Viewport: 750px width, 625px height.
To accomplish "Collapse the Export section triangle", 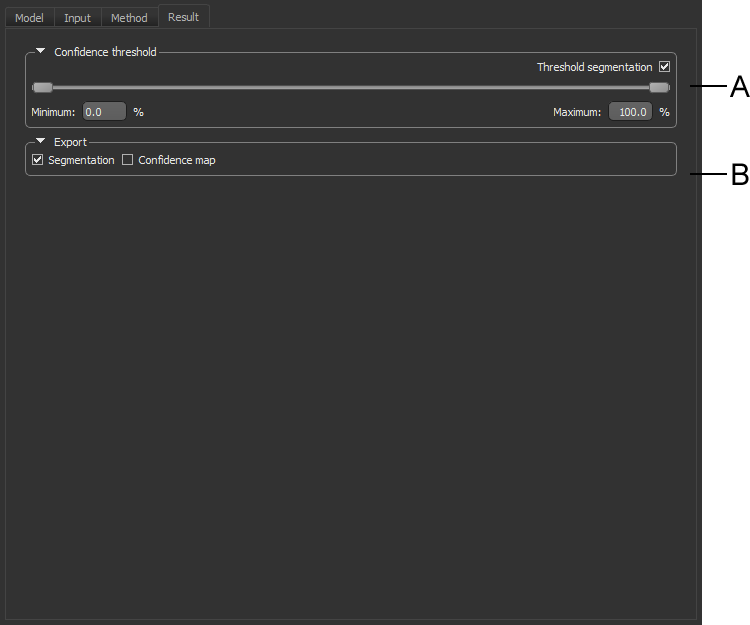I will coord(41,142).
